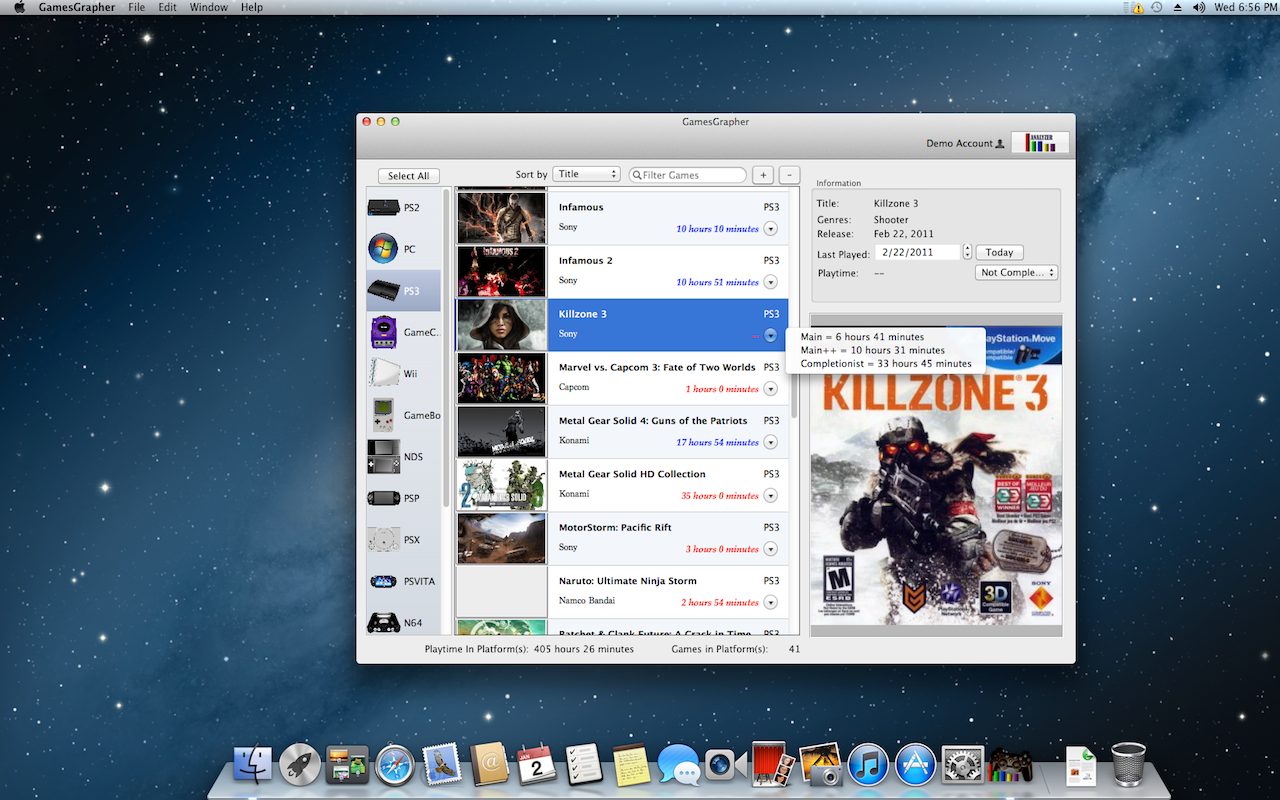Open GamesGrapher dock icon

[x=1010, y=766]
